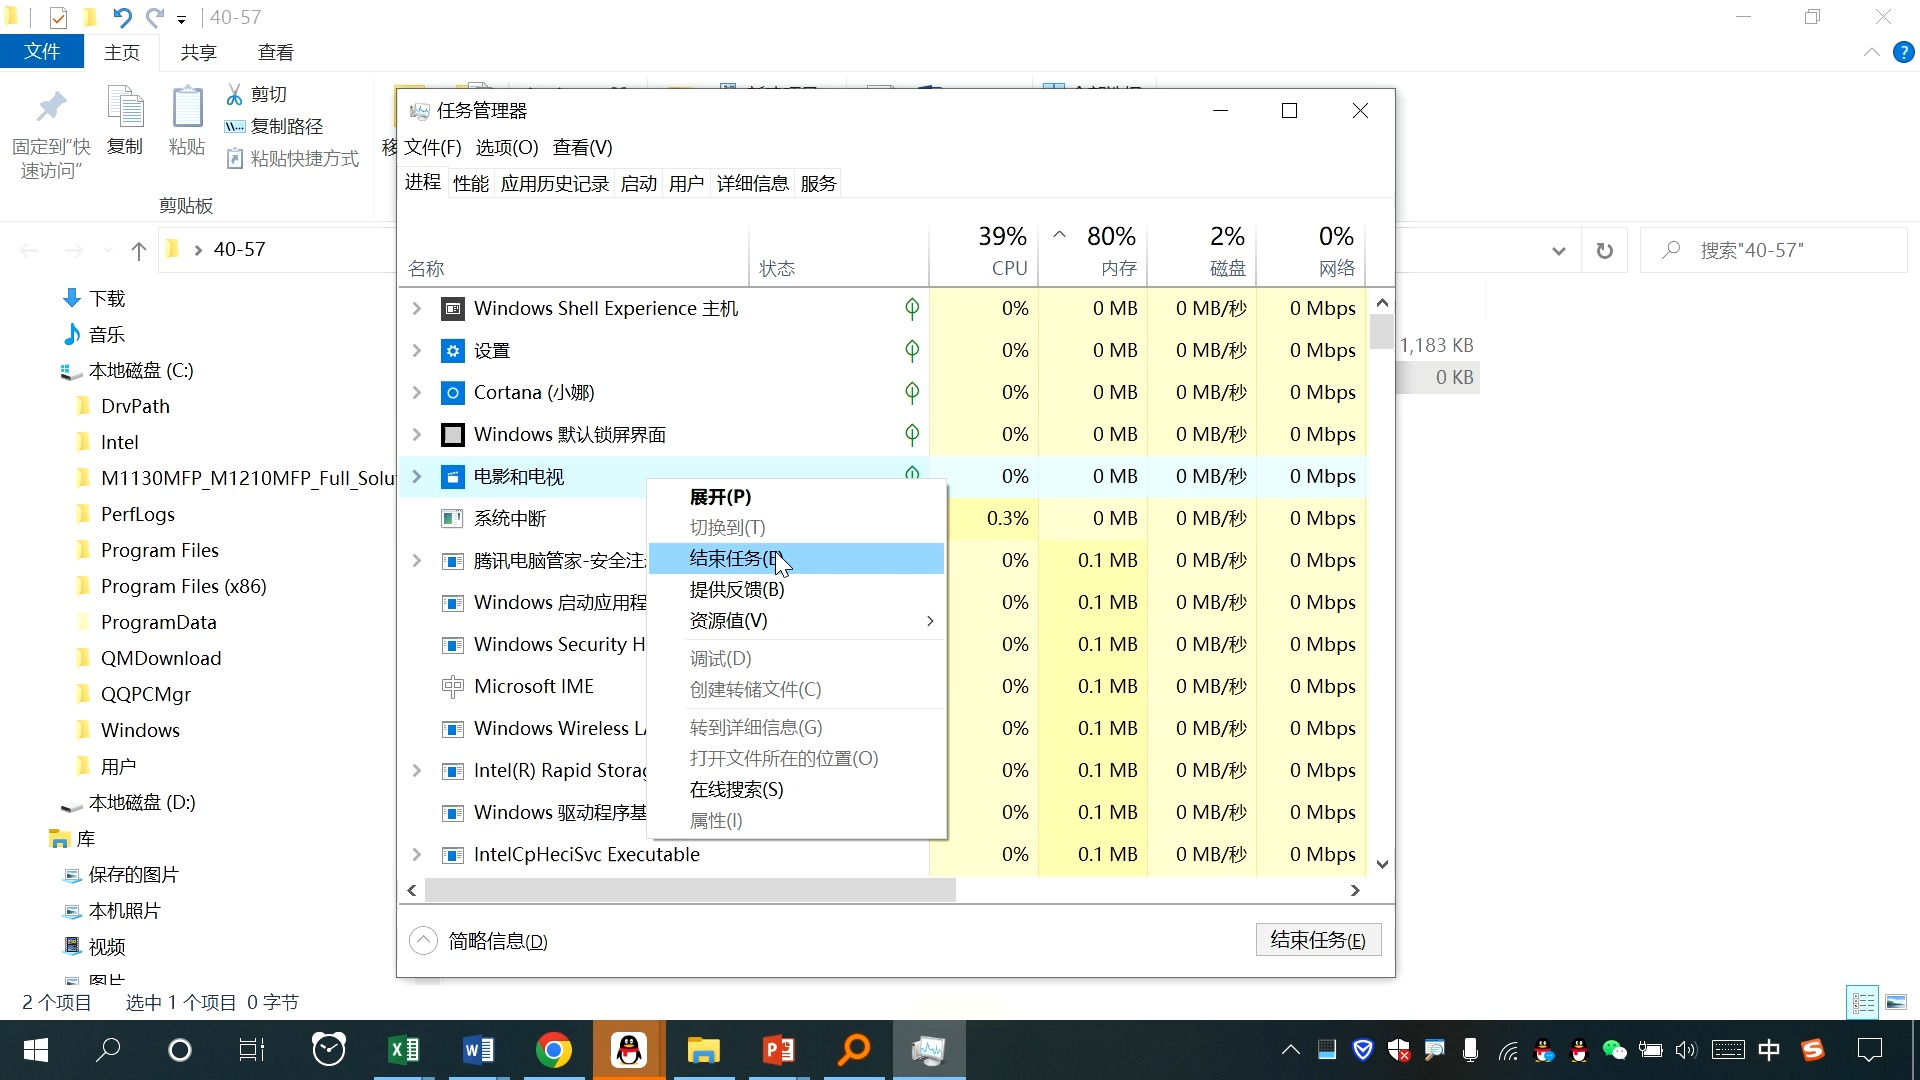Click the Cortana process icon
This screenshot has width=1920, height=1080.
pyautogui.click(x=453, y=393)
